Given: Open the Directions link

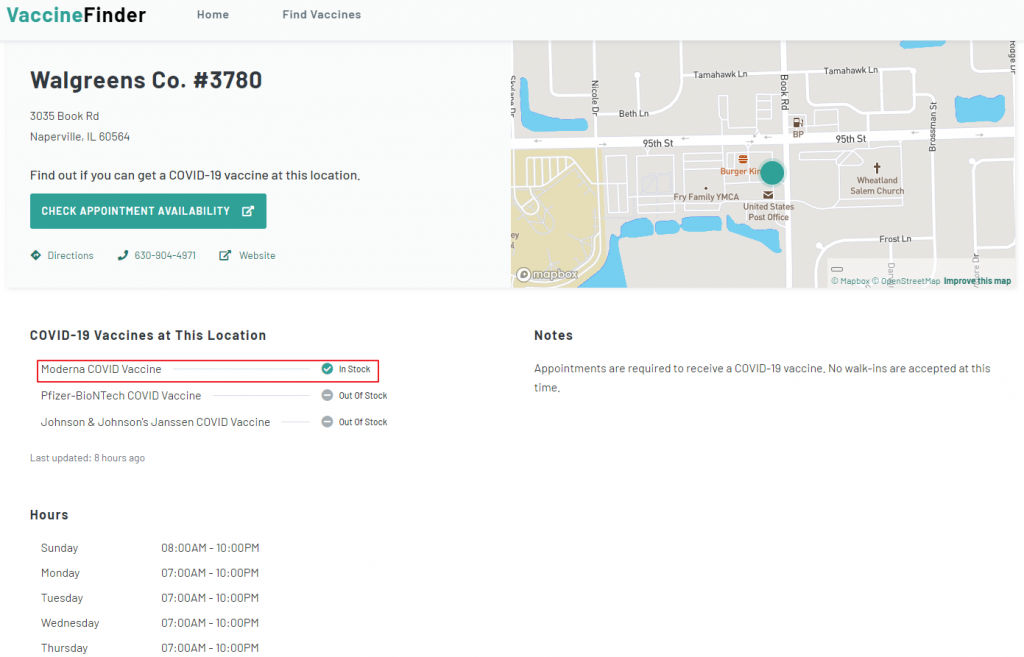Looking at the screenshot, I should [70, 256].
